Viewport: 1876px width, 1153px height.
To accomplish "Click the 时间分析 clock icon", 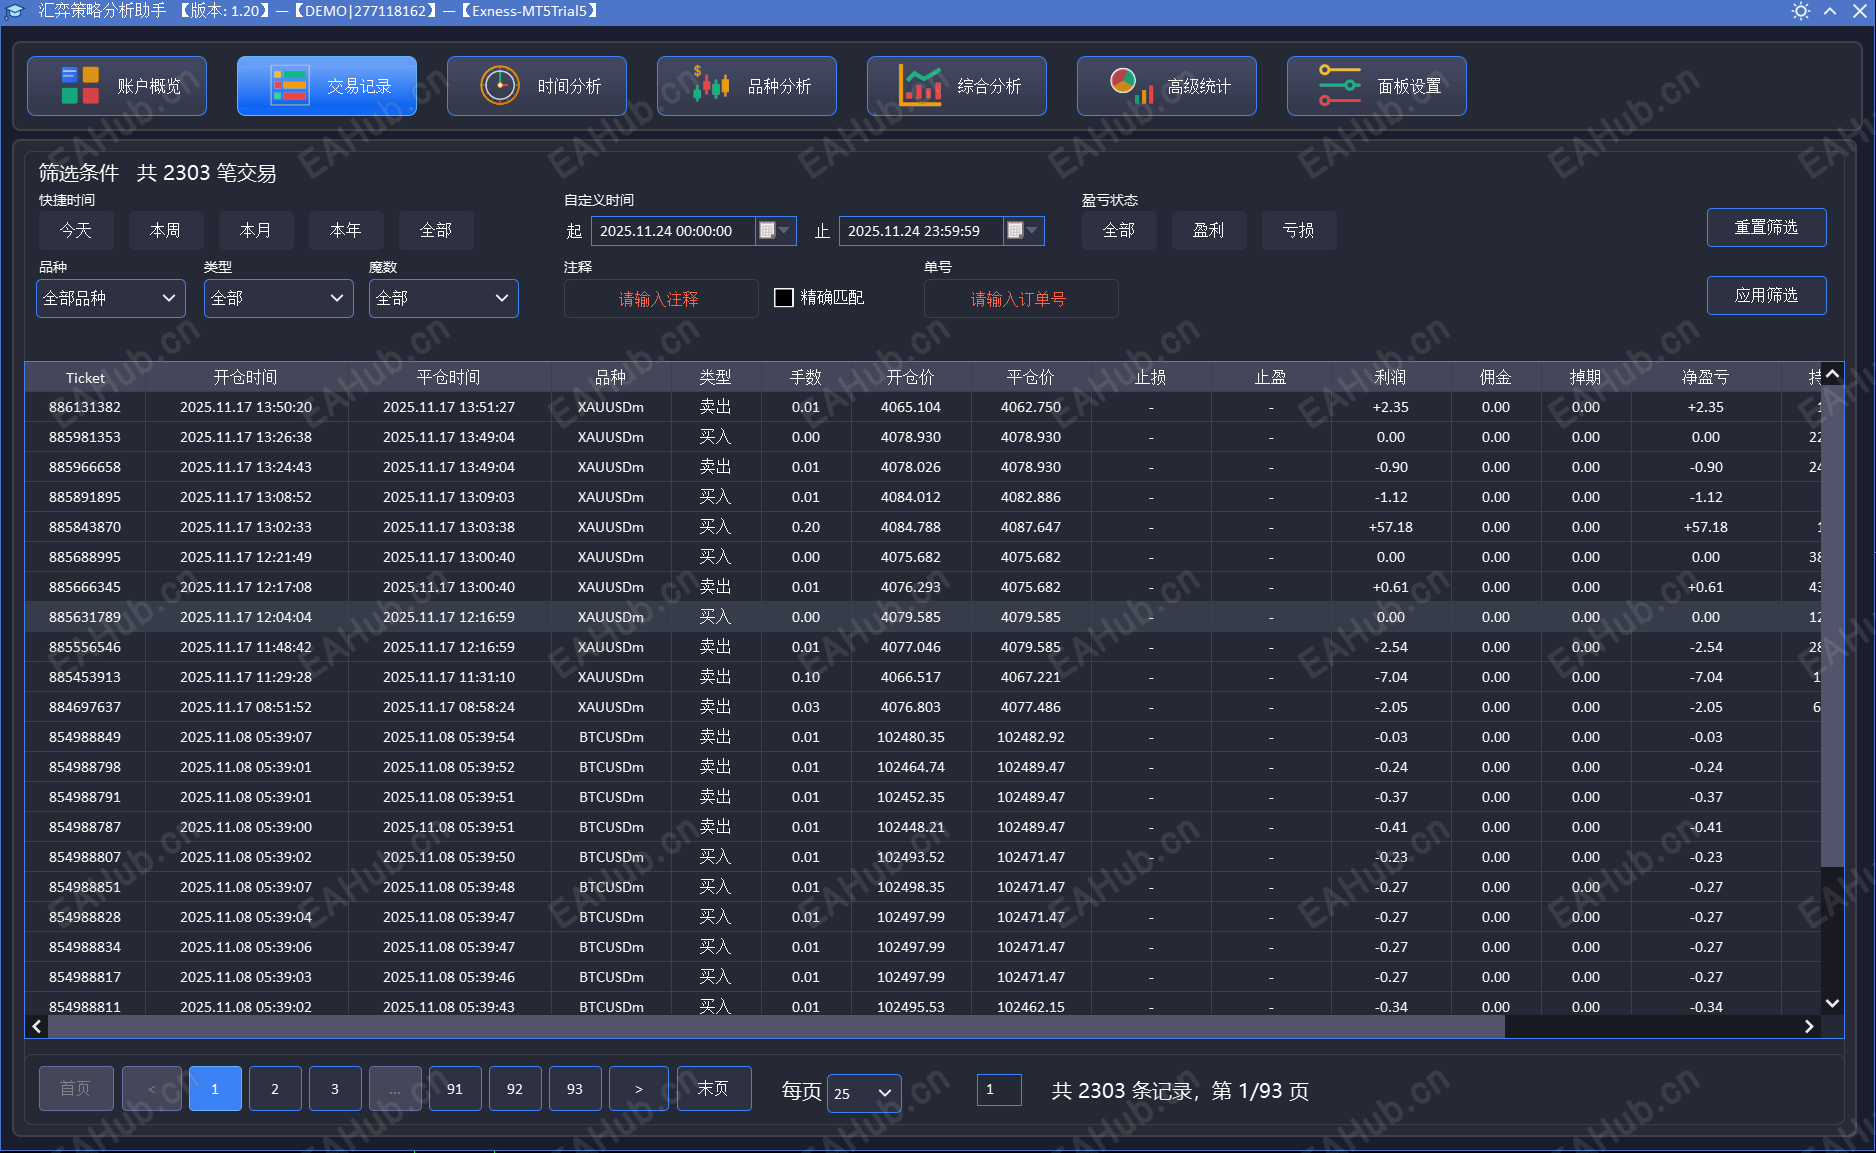I will (x=500, y=86).
